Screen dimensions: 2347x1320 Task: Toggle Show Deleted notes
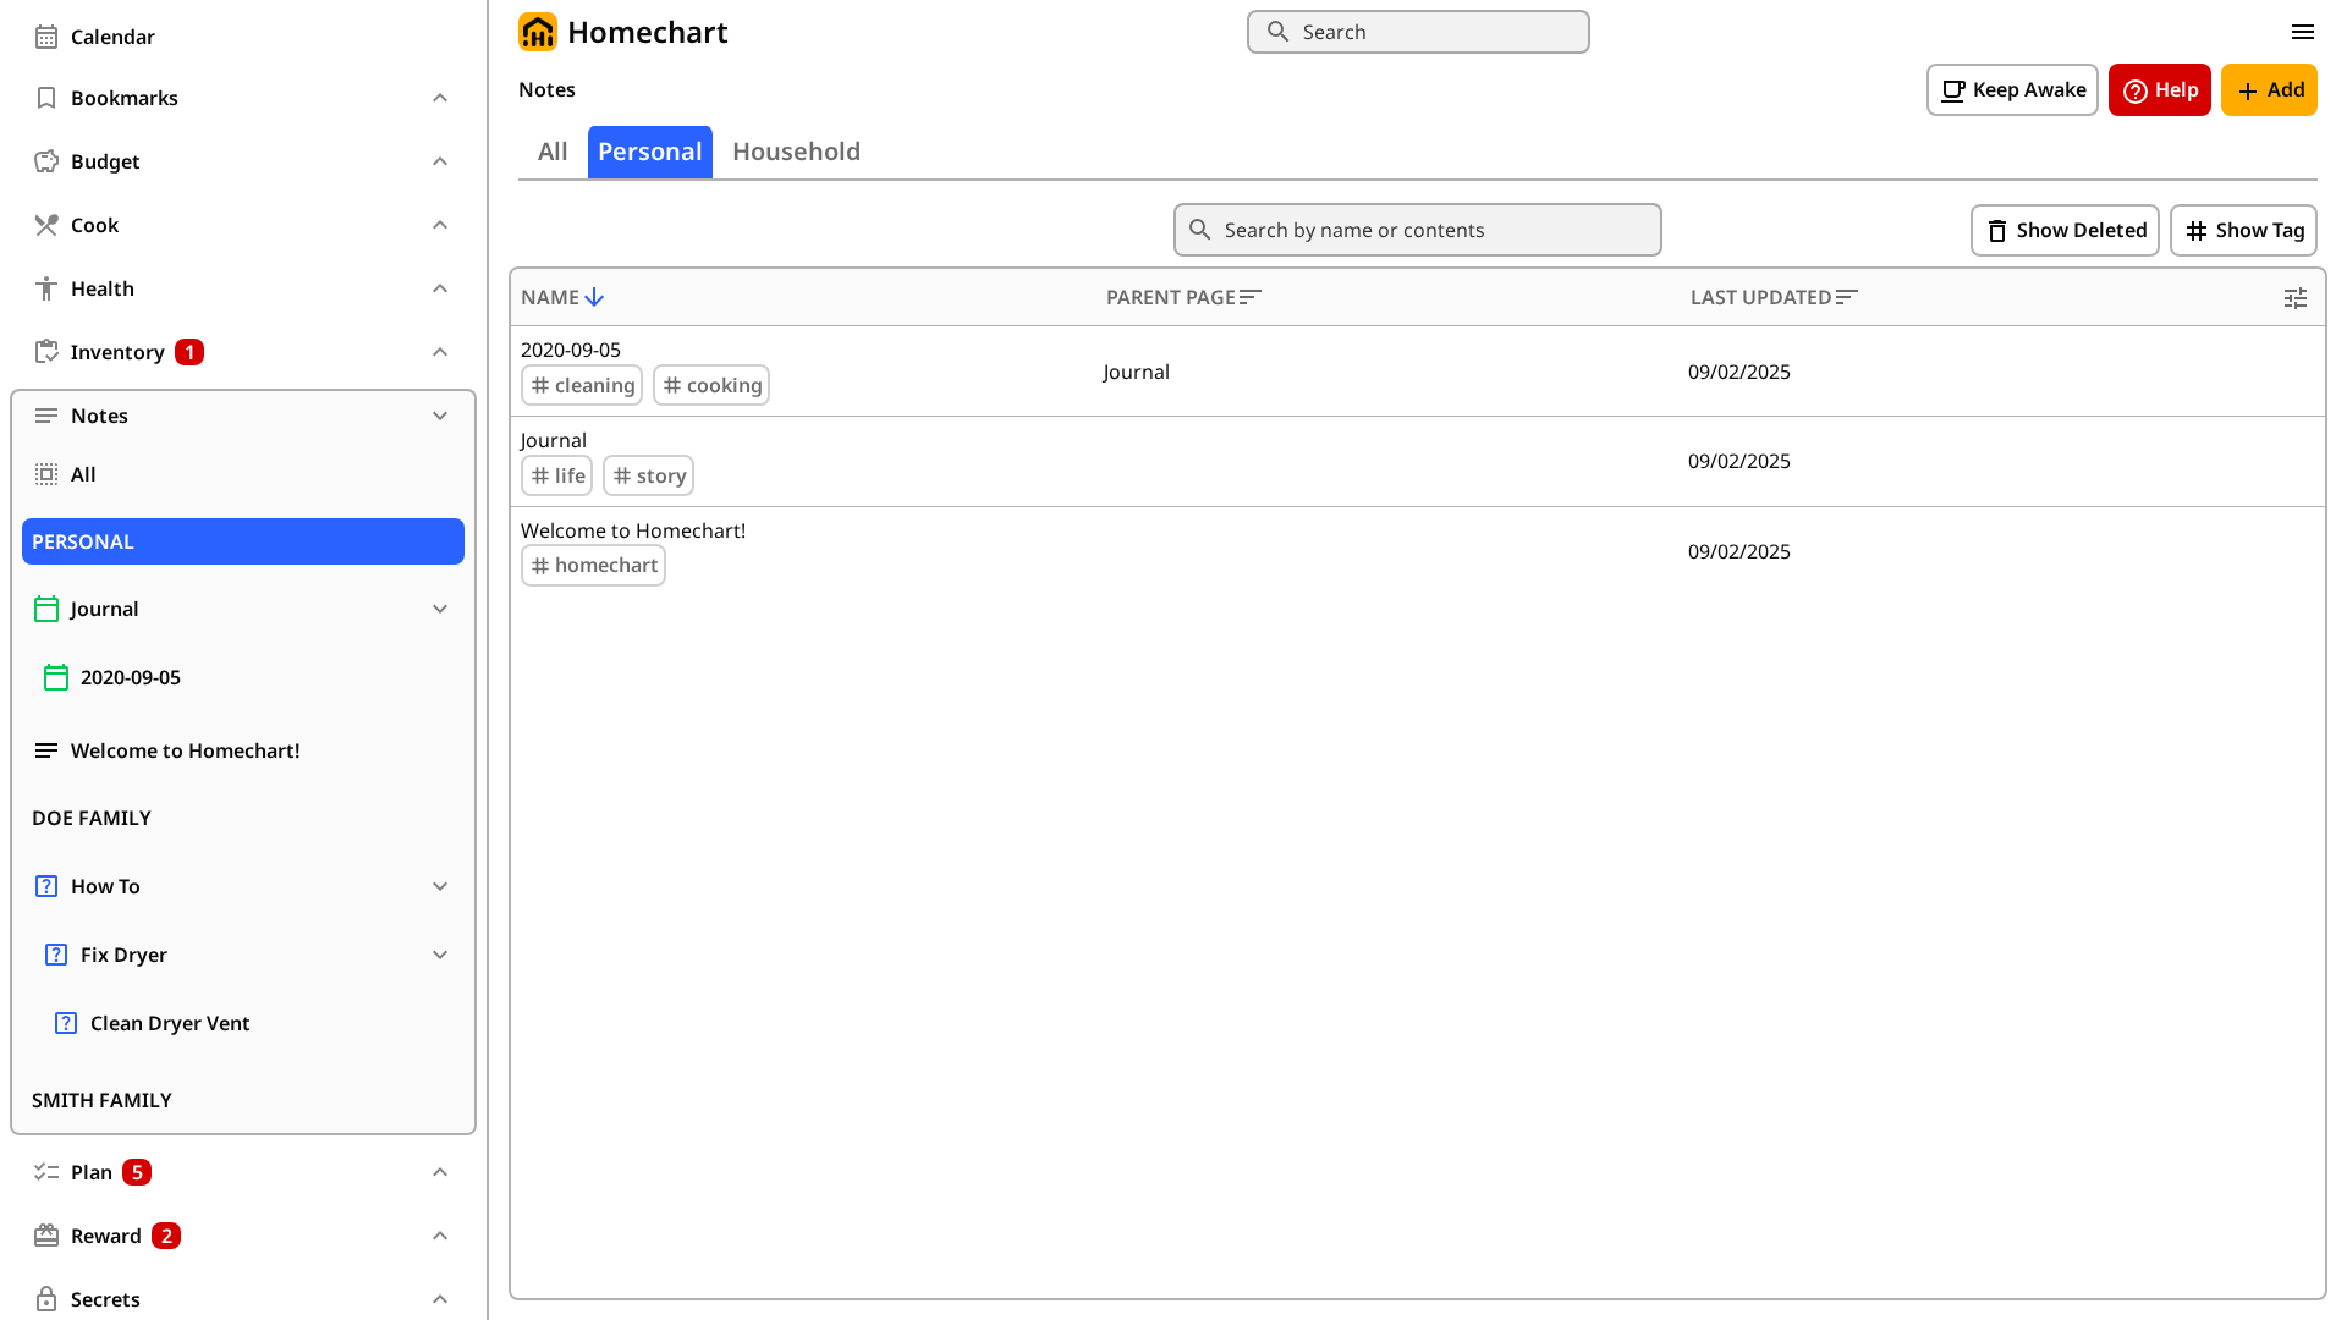2065,231
